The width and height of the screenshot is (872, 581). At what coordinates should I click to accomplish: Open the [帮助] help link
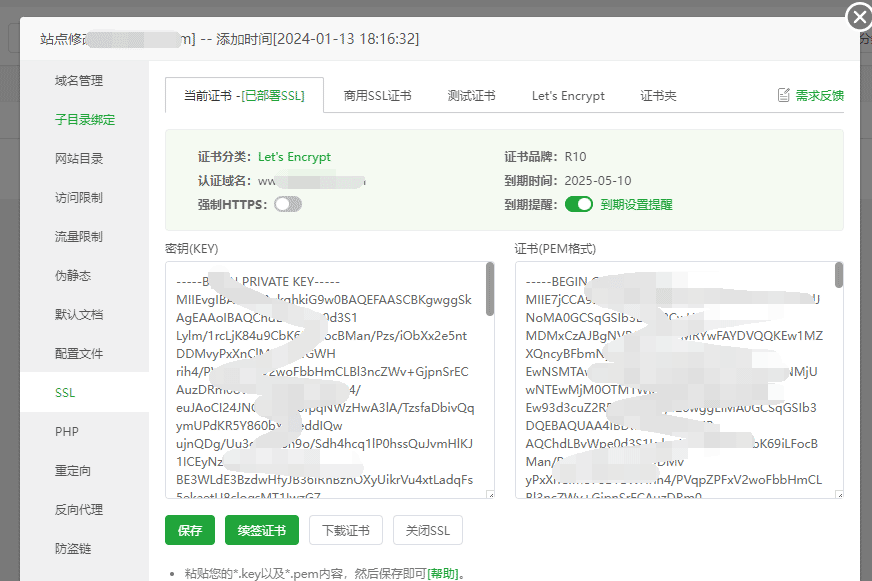click(443, 573)
